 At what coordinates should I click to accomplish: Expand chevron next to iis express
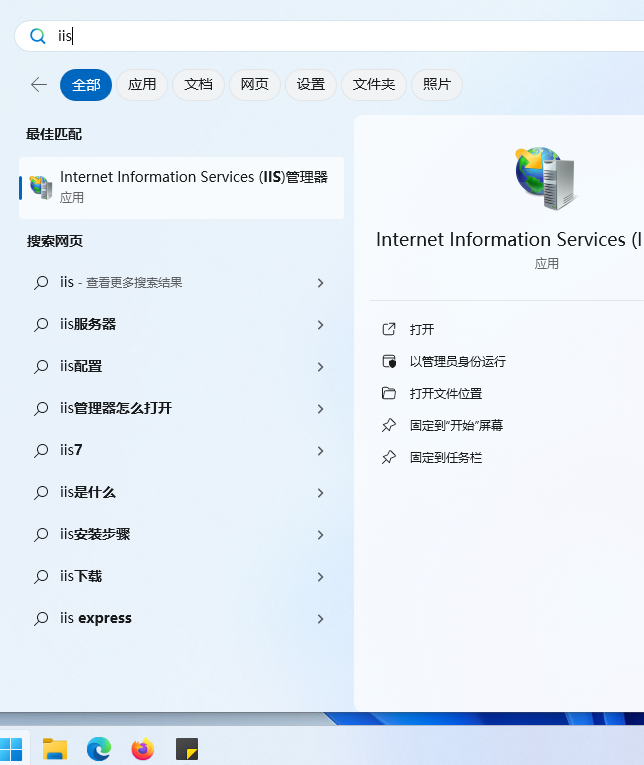[x=321, y=619]
